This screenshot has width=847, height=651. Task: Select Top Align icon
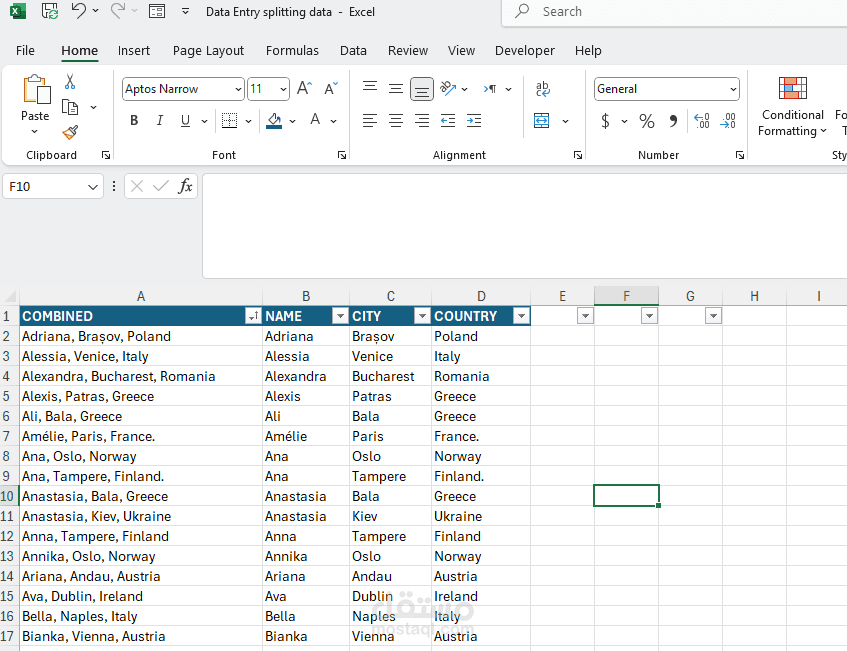click(370, 88)
